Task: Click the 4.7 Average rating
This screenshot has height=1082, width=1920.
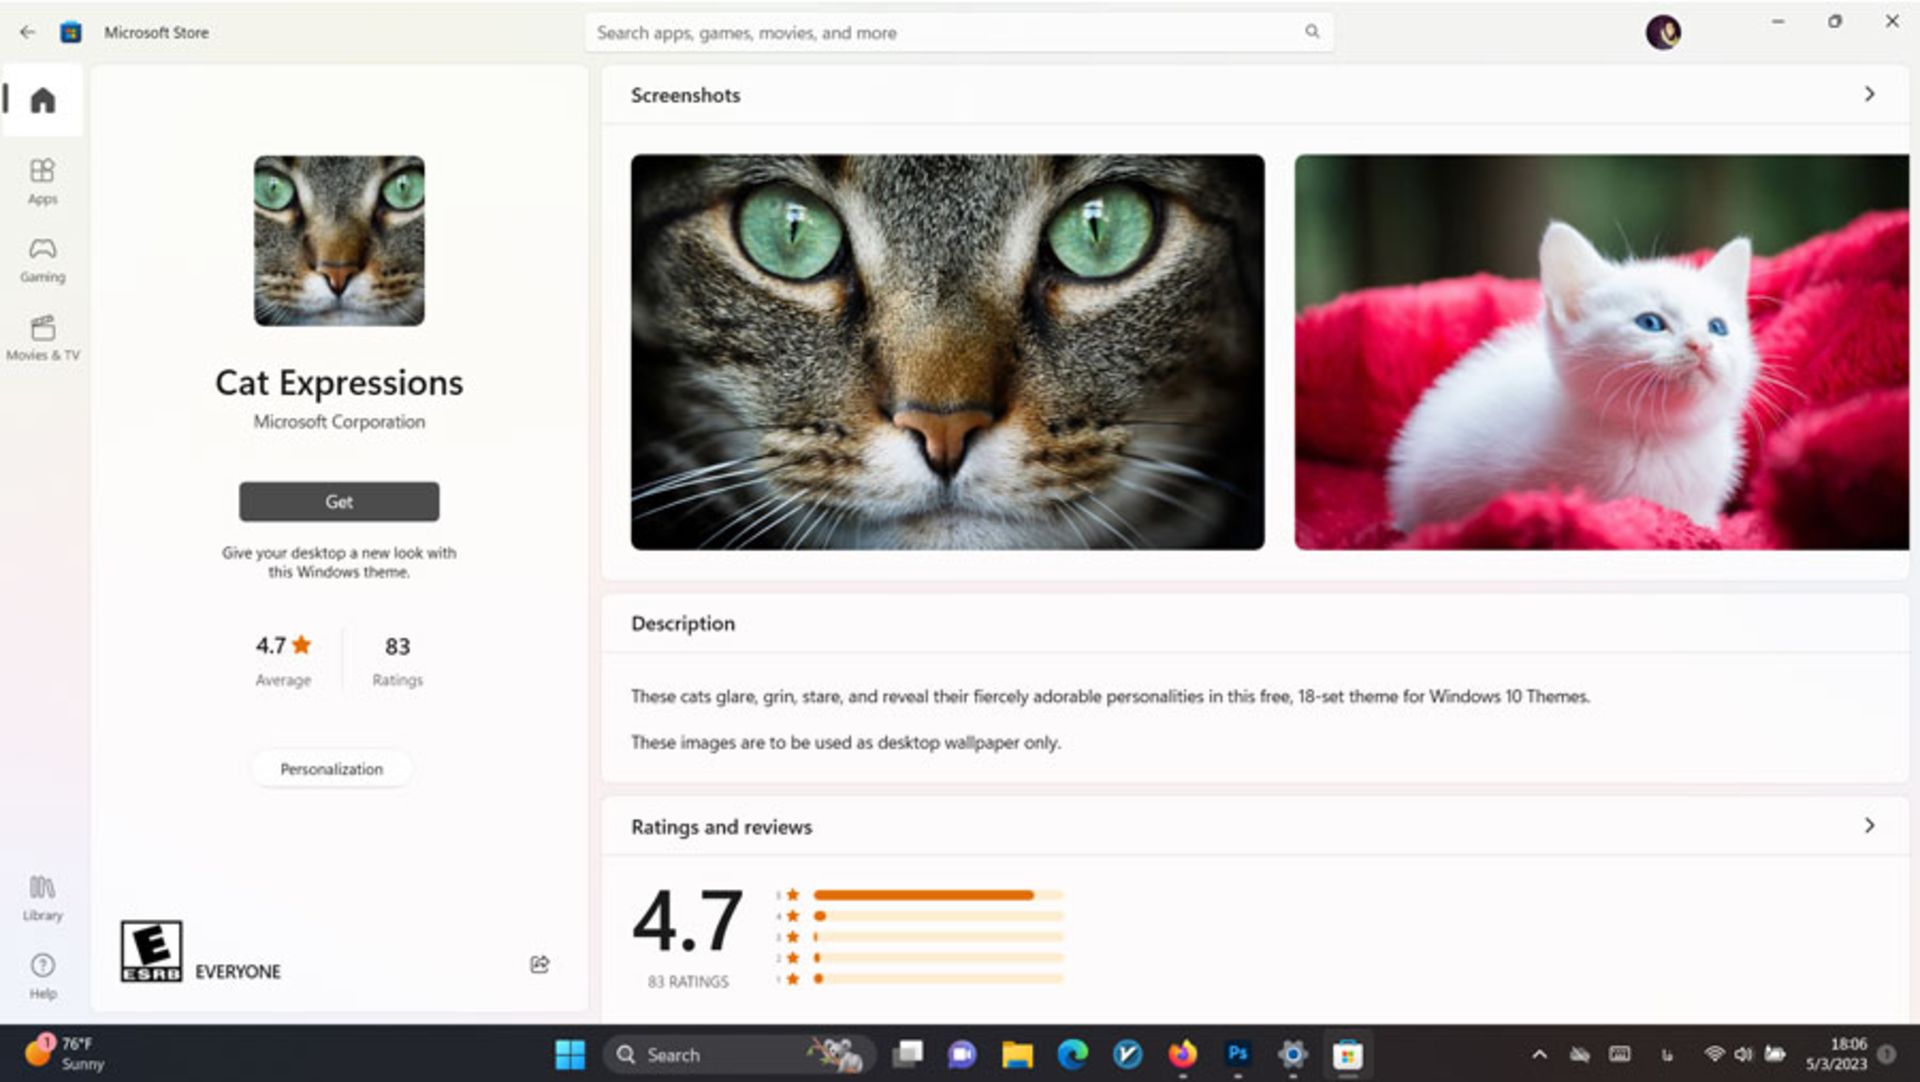Action: pos(283,660)
